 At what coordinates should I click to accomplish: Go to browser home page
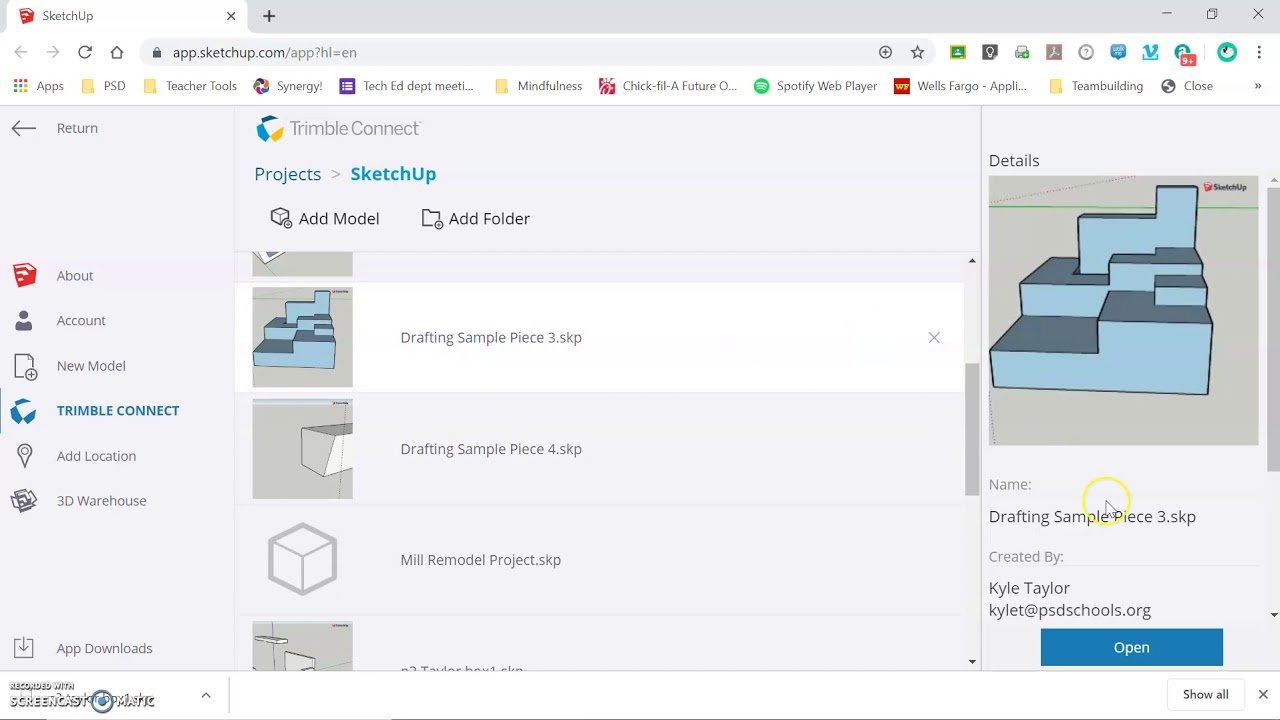point(117,52)
